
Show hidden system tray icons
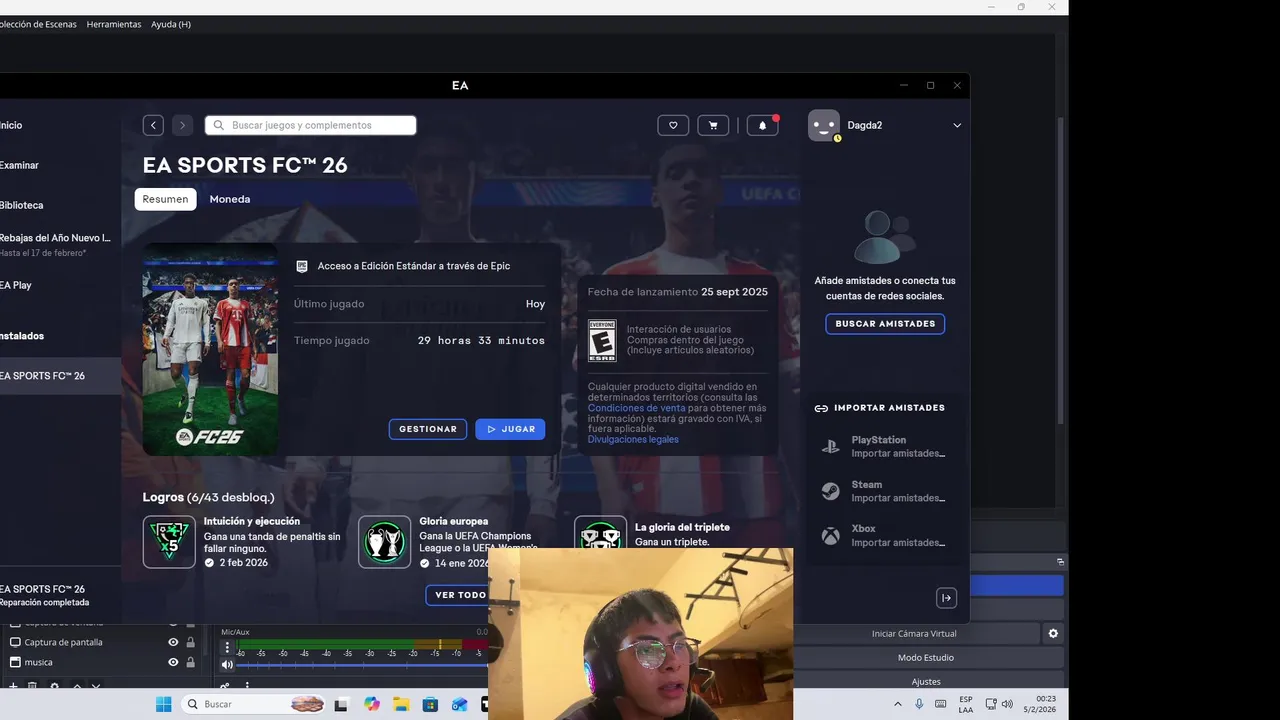pos(897,704)
